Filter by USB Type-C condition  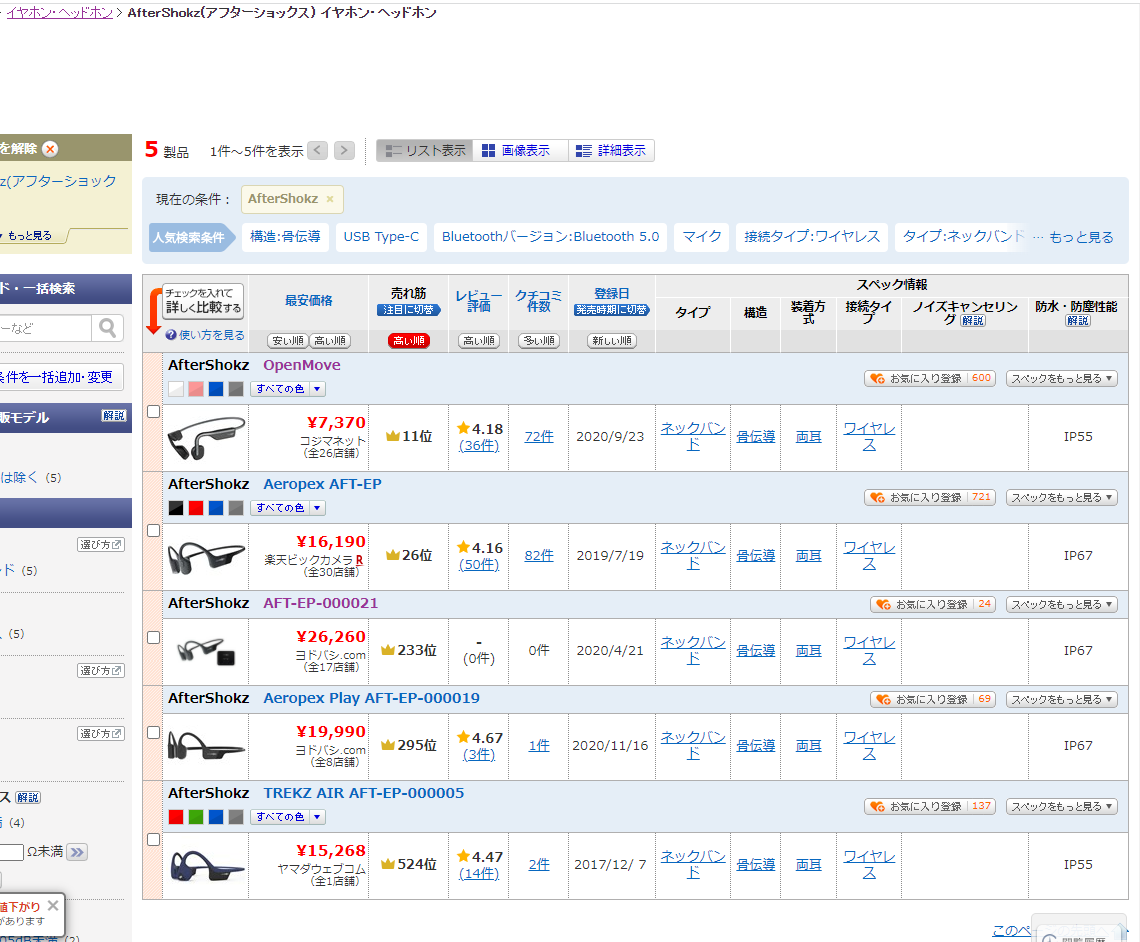(x=381, y=237)
